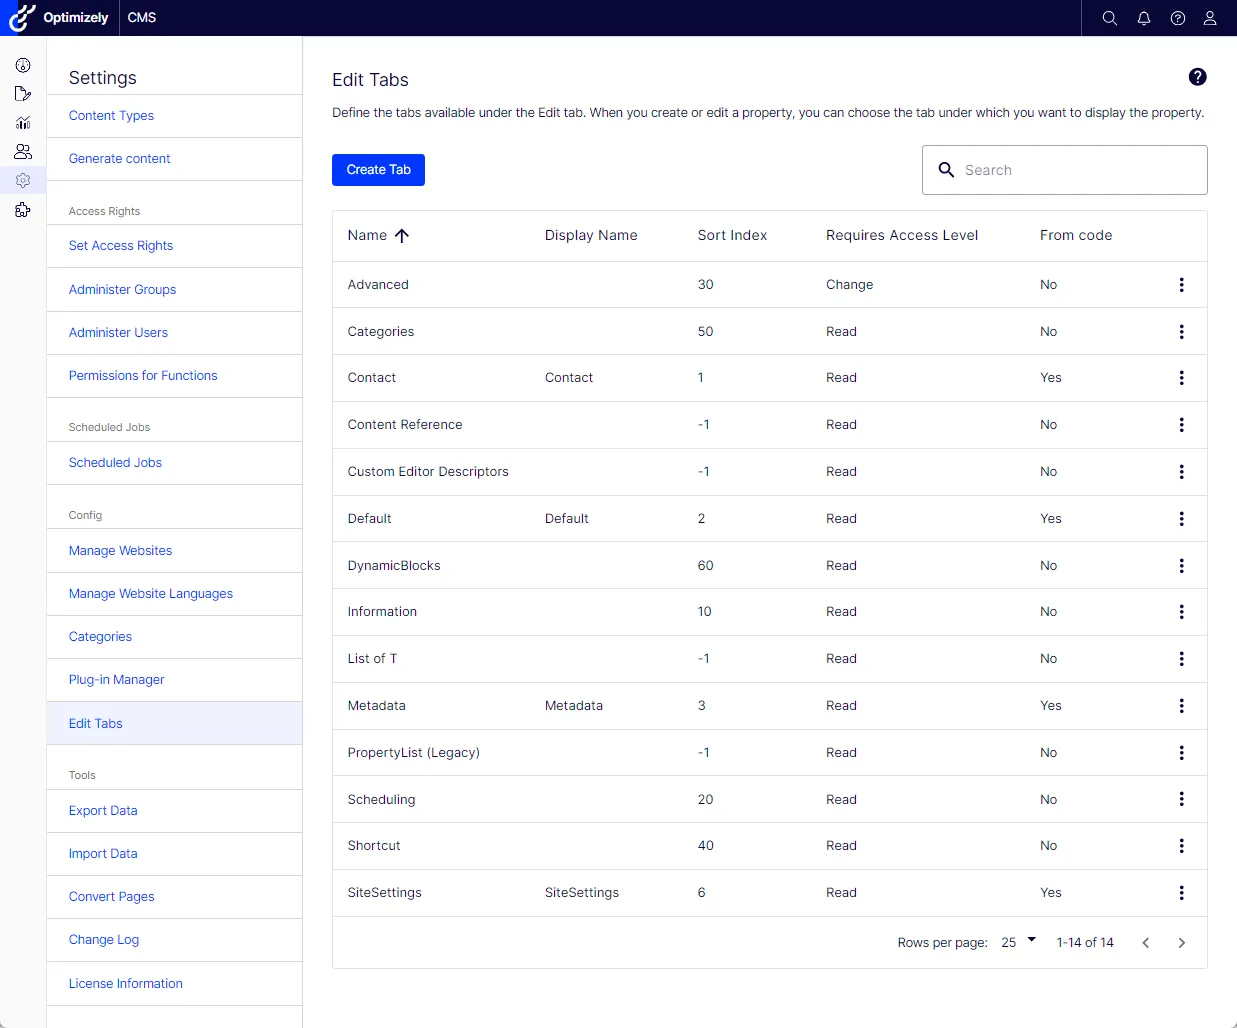Open Categories in Config section
The image size is (1237, 1028).
(x=100, y=637)
